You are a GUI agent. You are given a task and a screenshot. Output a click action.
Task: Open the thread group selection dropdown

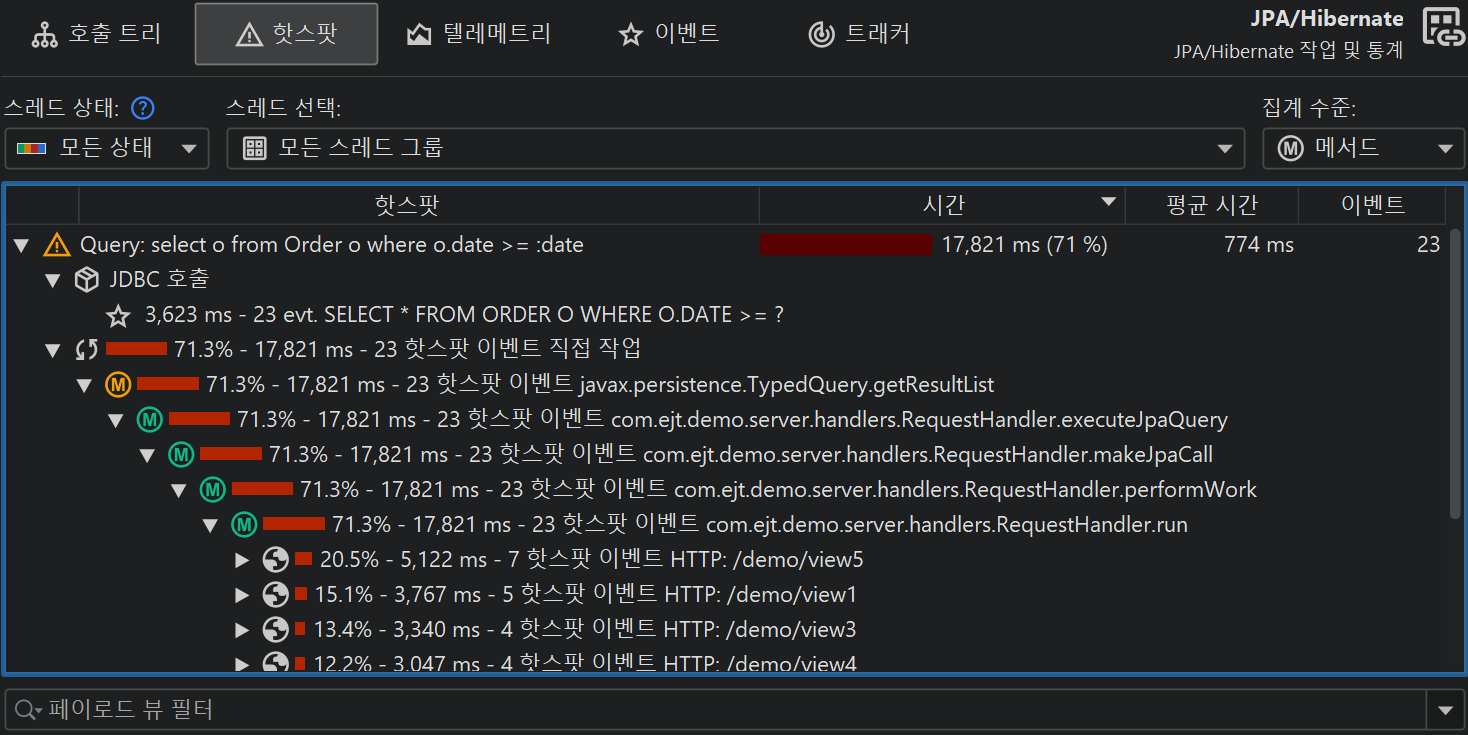point(735,149)
